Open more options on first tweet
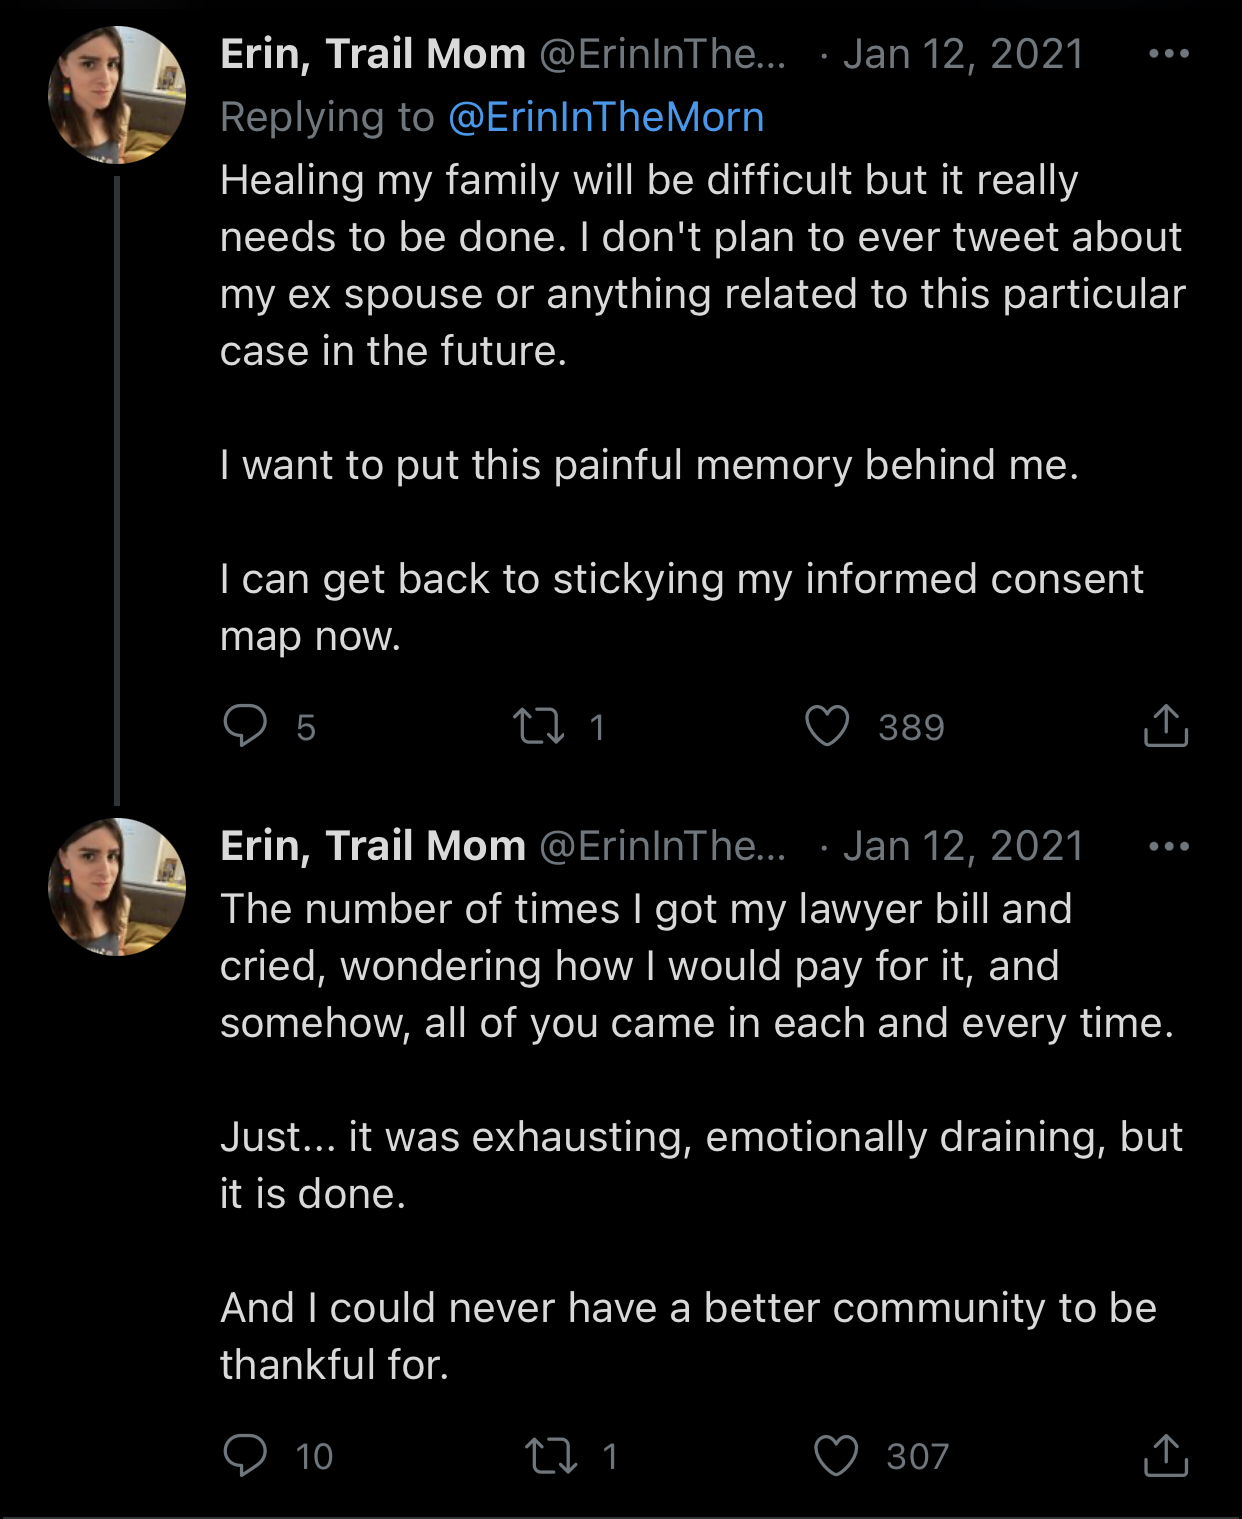Screen dimensions: 1242x1519 click(x=1169, y=54)
